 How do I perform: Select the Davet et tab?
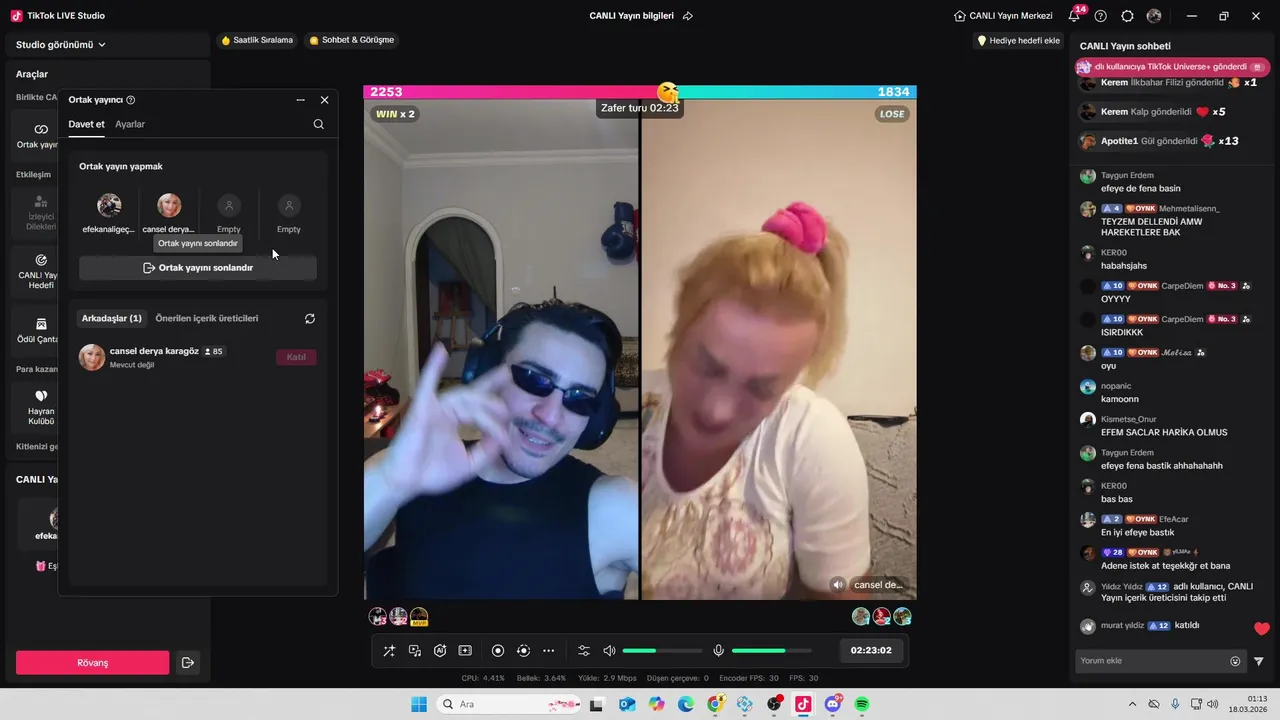pyautogui.click(x=86, y=124)
